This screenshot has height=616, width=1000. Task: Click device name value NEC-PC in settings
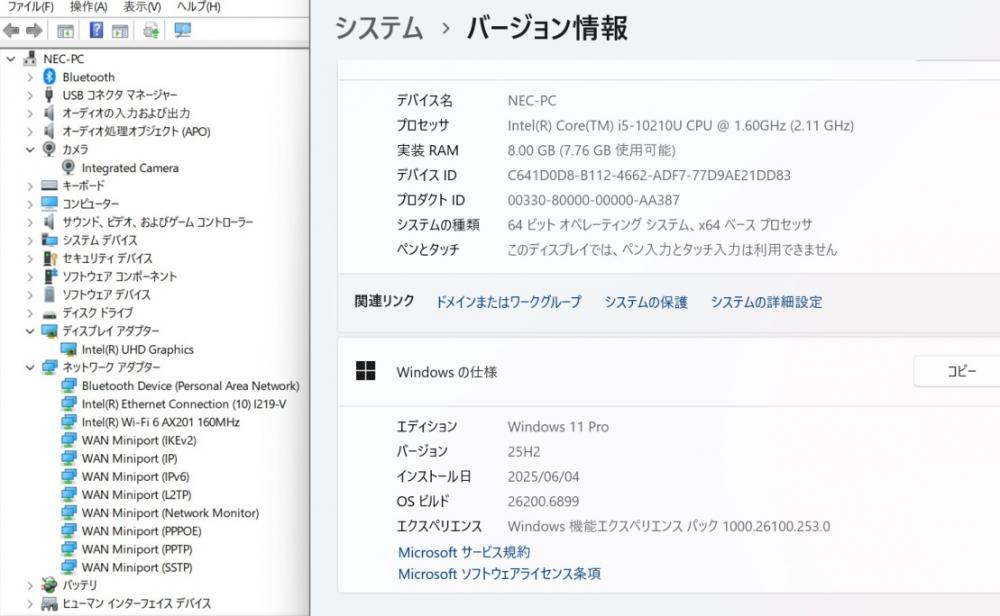531,100
